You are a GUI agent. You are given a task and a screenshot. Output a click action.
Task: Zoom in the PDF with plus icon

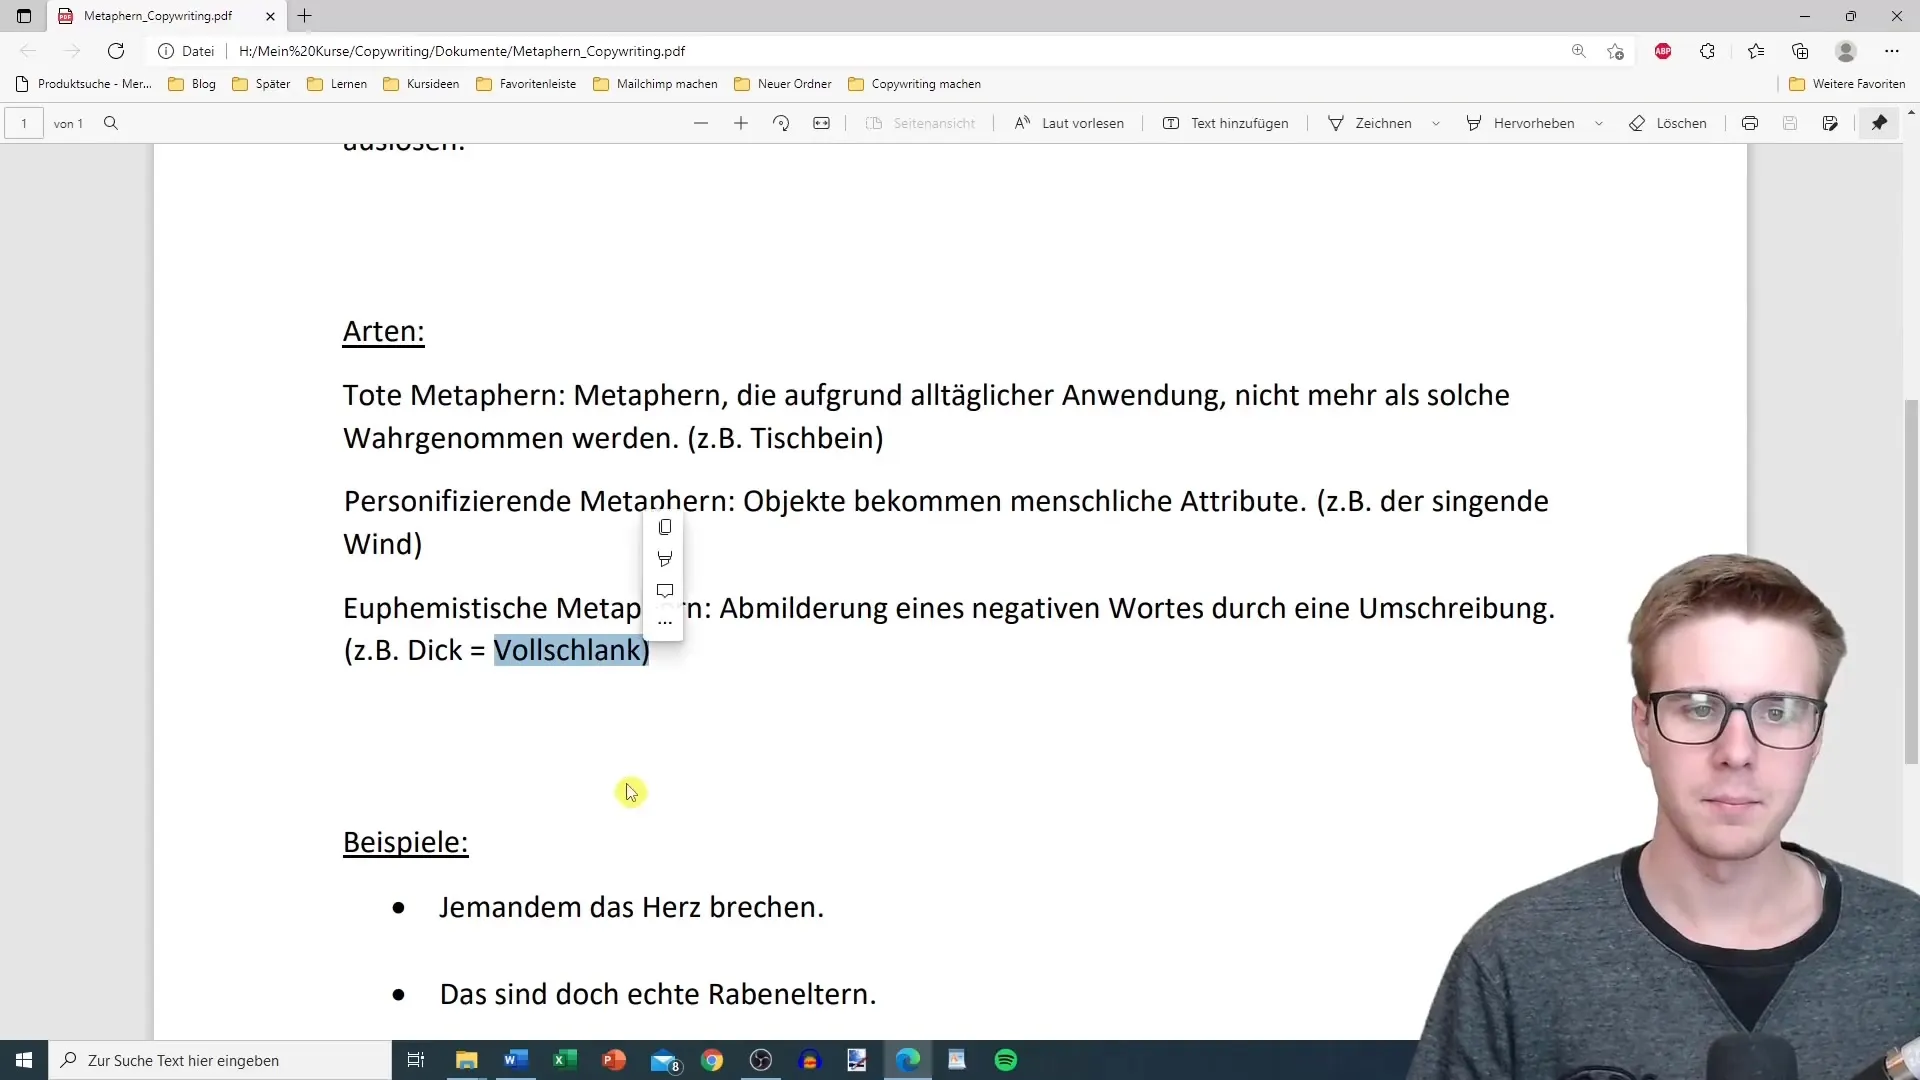(741, 123)
